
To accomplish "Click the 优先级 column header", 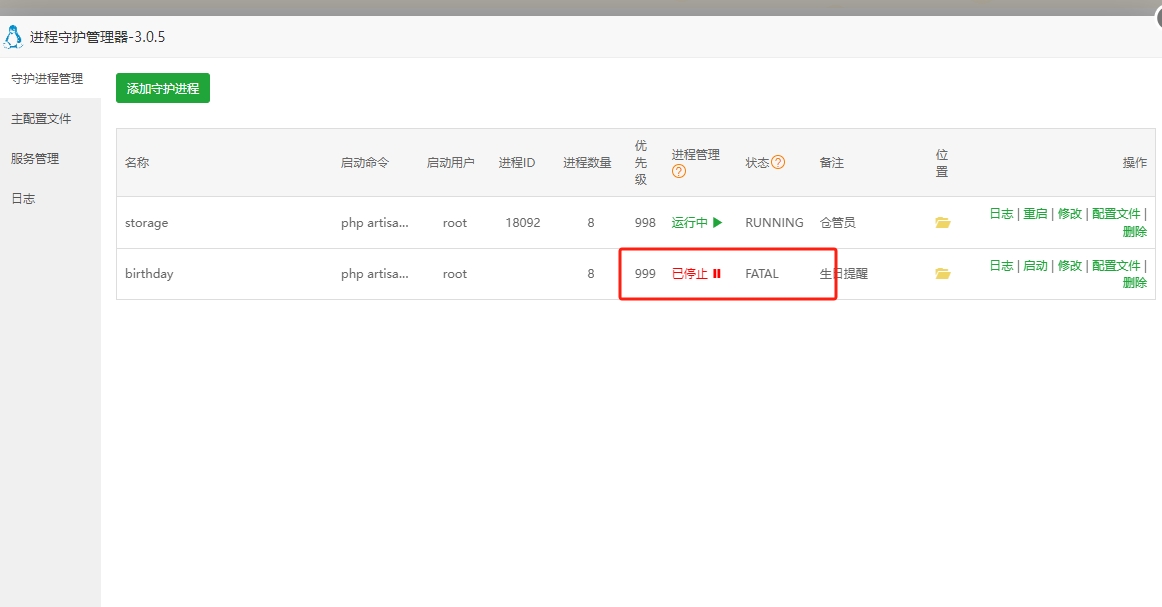I will 641,162.
